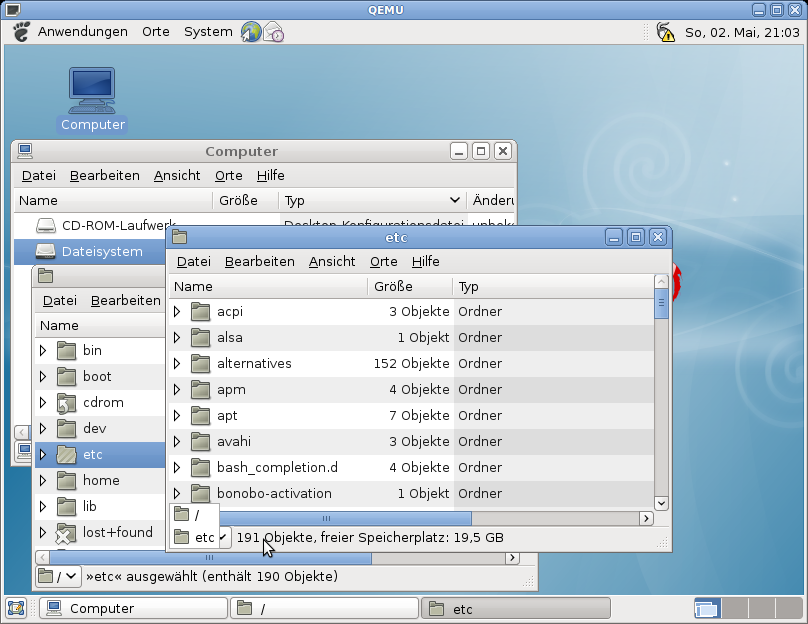Open the Hilfe menu in the etc window
808x624 pixels.
(426, 262)
